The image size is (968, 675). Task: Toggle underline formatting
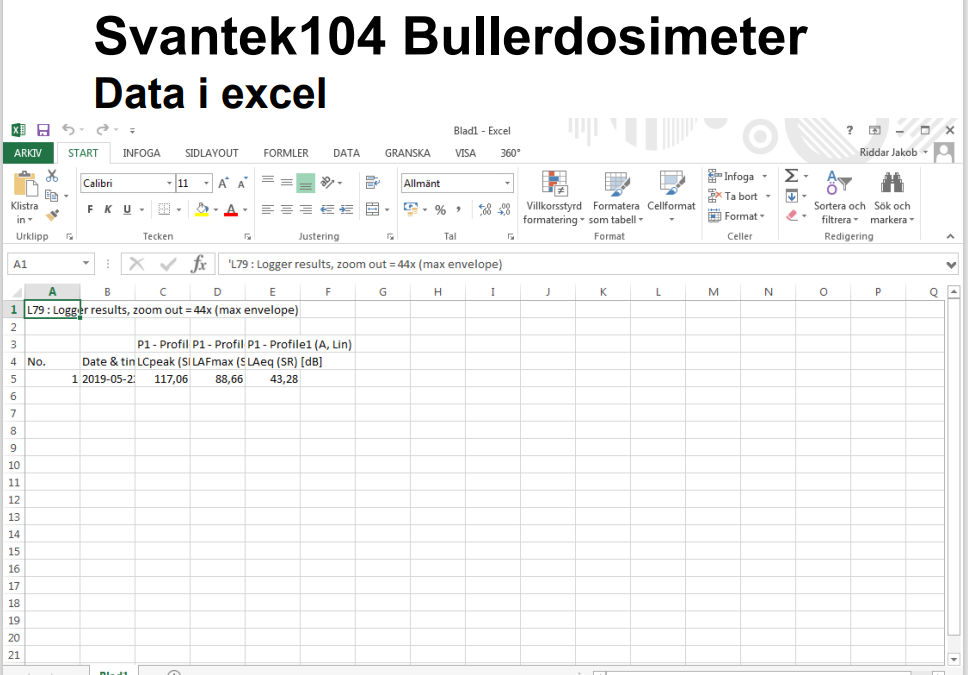(x=126, y=208)
